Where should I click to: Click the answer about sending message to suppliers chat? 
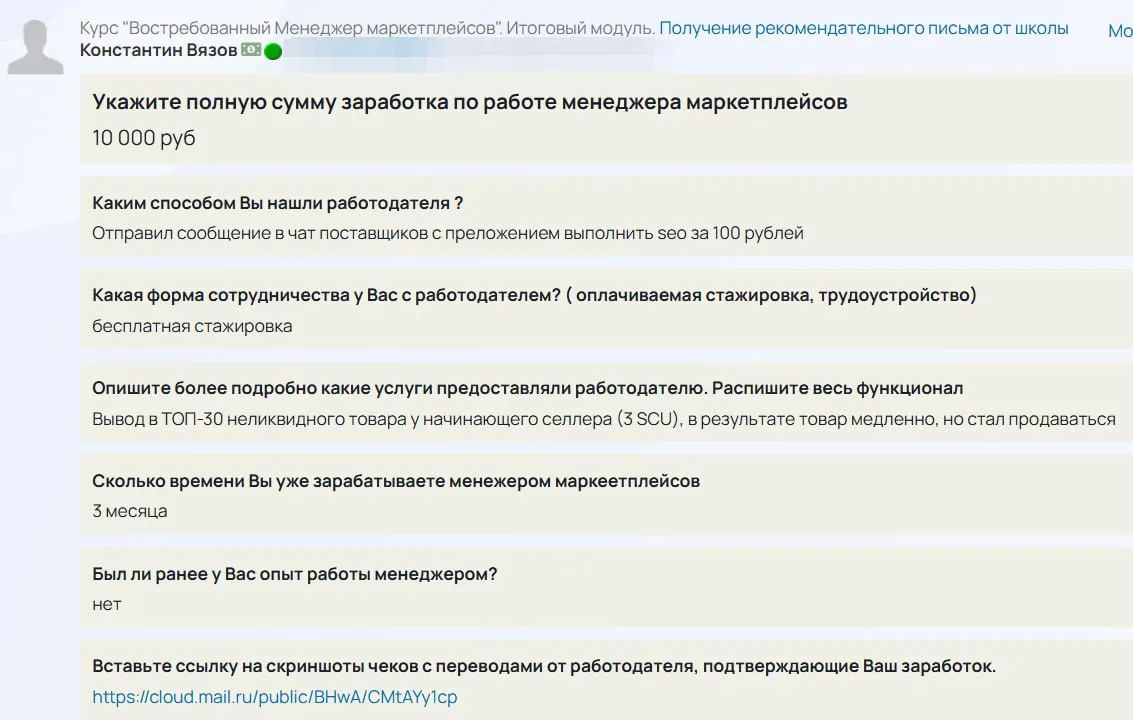(x=448, y=233)
